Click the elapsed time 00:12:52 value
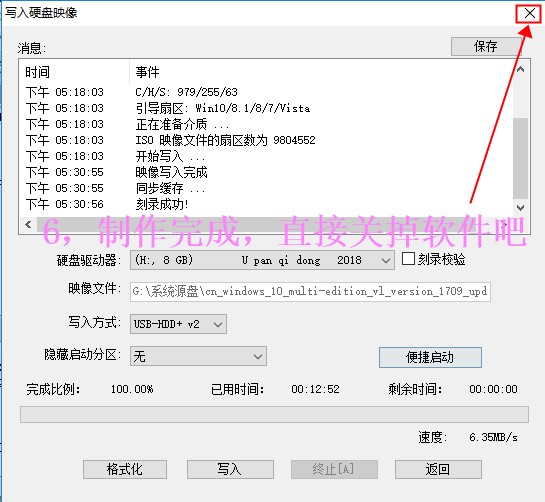Viewport: 545px width, 502px height. [x=316, y=389]
